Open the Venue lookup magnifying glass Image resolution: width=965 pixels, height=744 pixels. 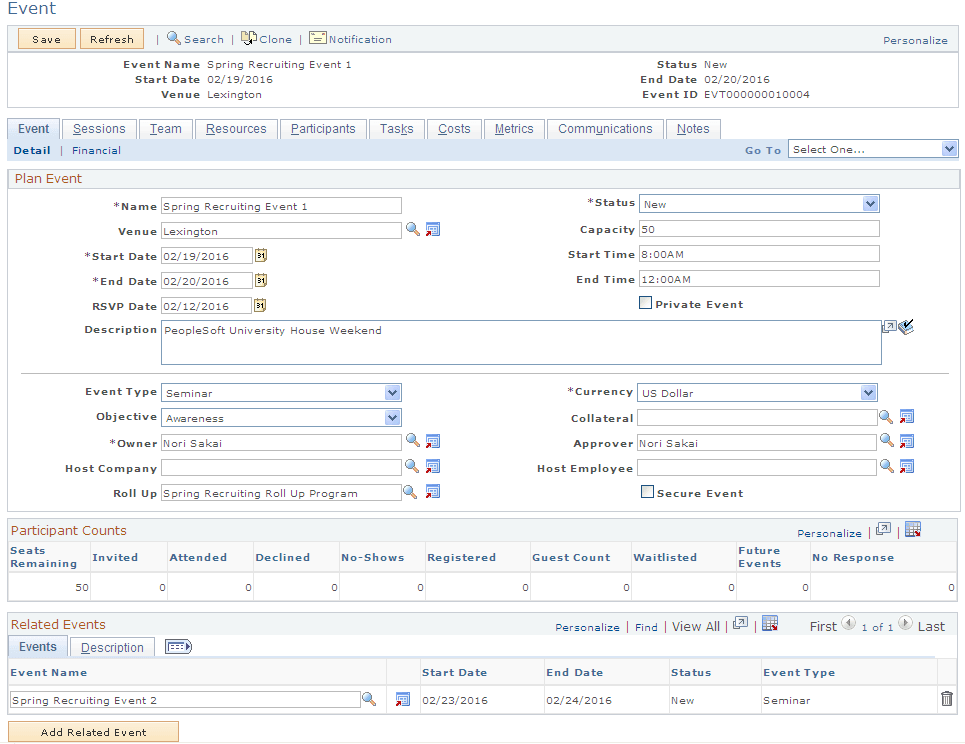point(413,230)
